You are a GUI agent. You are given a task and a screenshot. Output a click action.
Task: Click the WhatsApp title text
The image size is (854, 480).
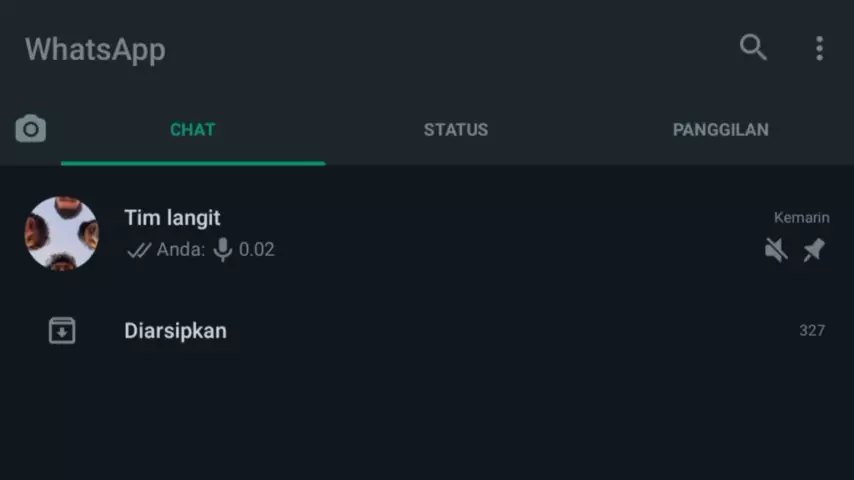[95, 49]
